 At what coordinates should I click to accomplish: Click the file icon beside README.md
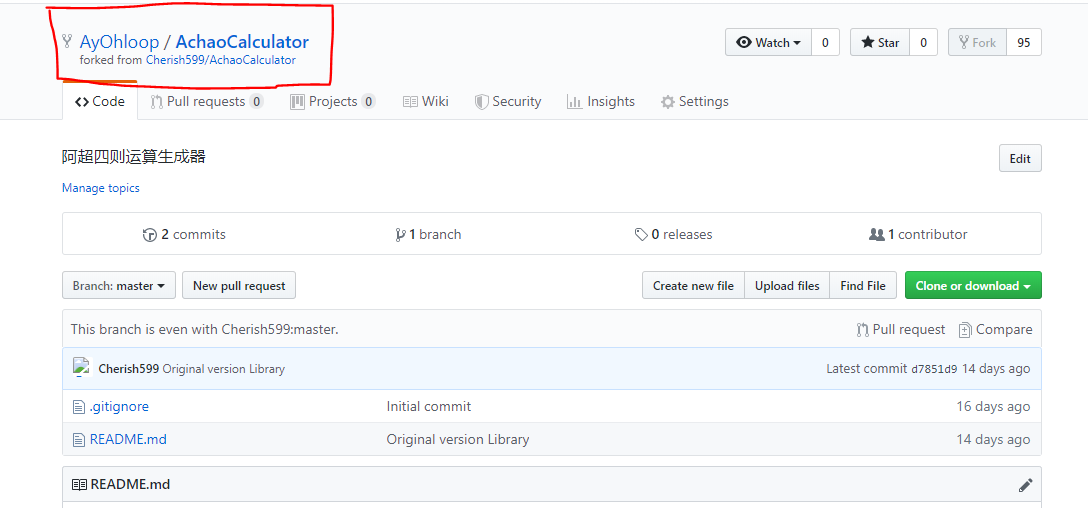pyautogui.click(x=78, y=440)
